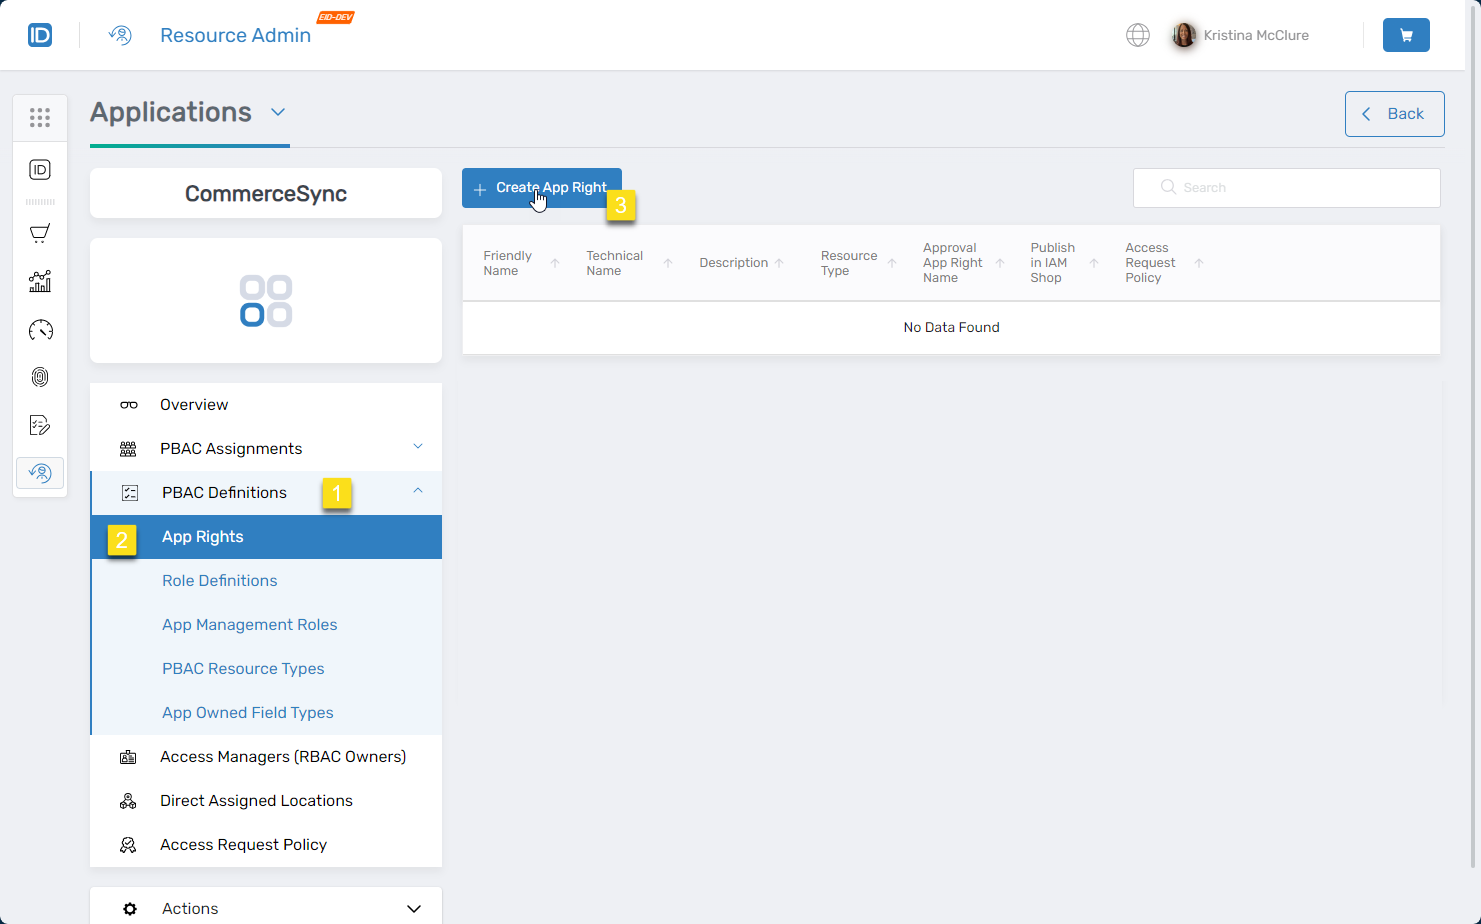This screenshot has height=924, width=1481.
Task: Open App Management Roles menu item
Action: [x=249, y=624]
